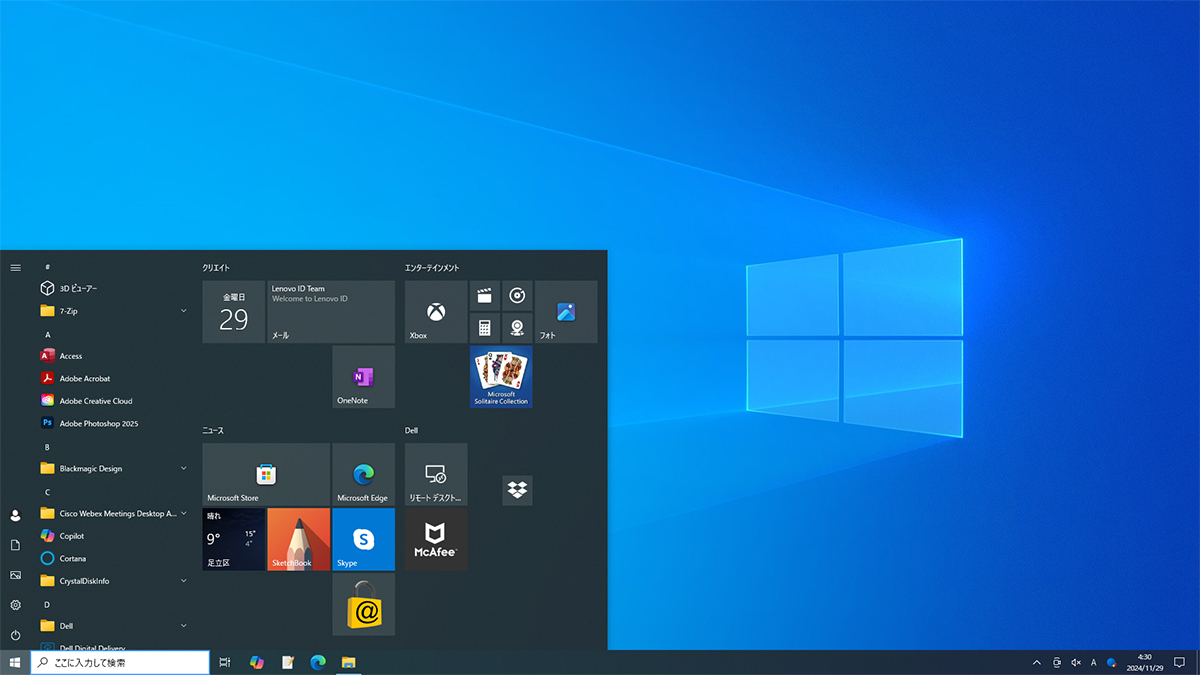This screenshot has width=1200, height=675.
Task: Click the taskbar search box
Action: (x=120, y=662)
